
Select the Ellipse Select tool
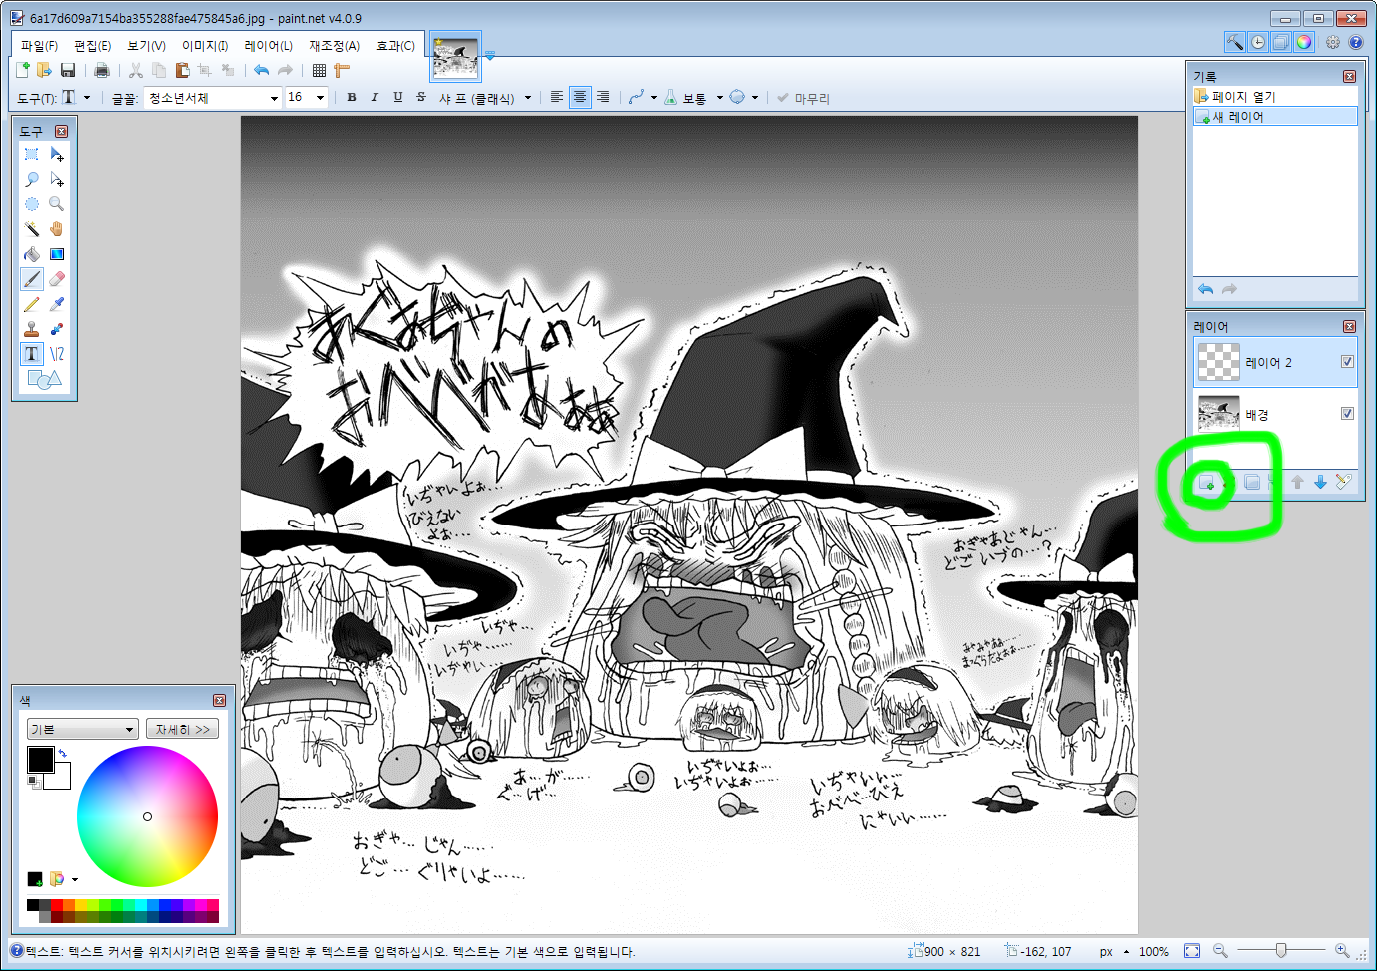tap(32, 204)
